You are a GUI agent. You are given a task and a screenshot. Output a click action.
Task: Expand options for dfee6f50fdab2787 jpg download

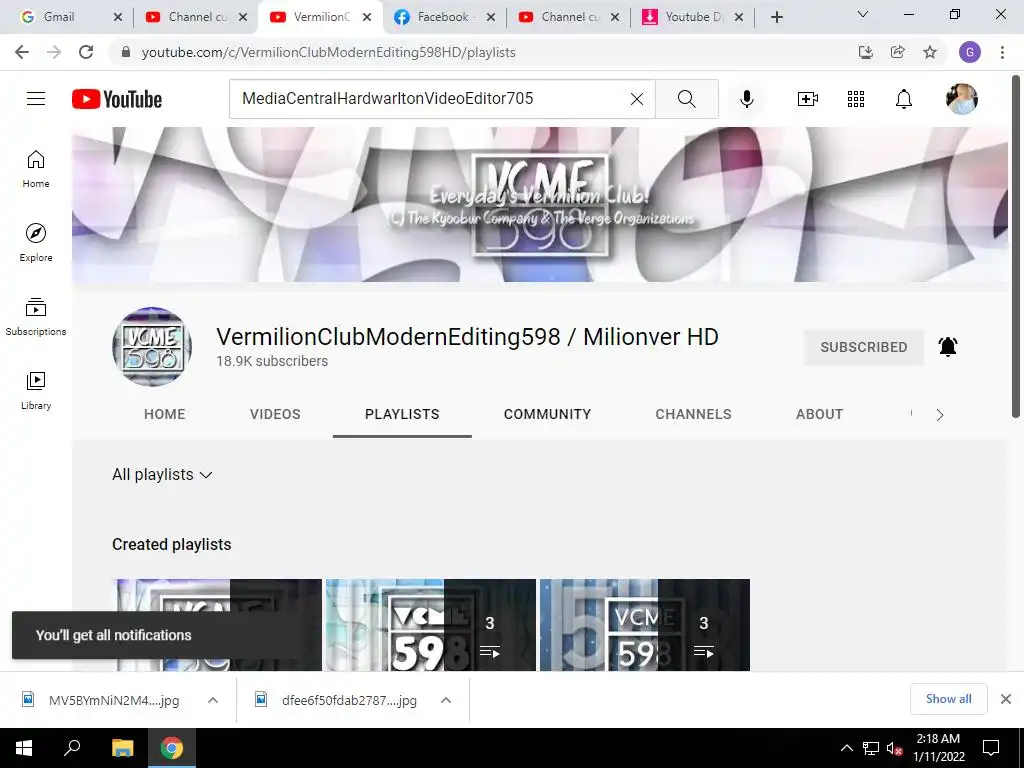click(446, 700)
